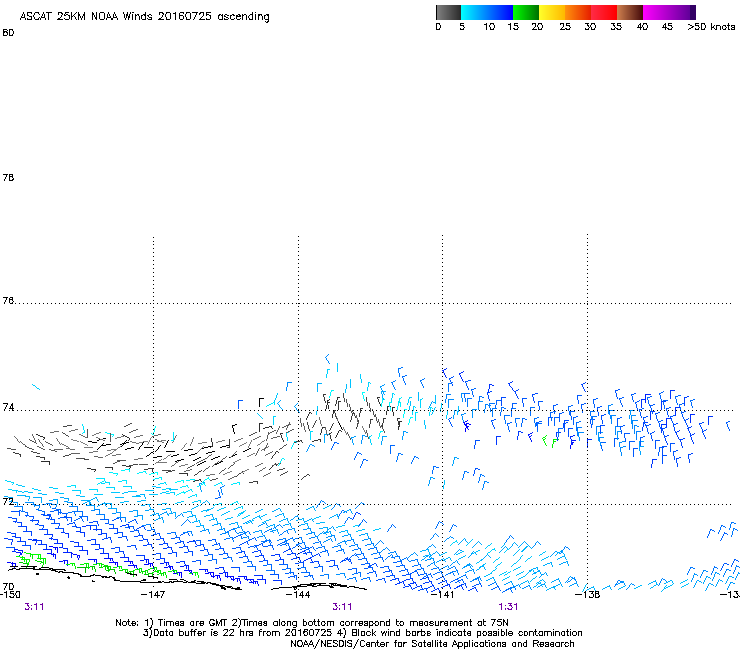
Task: Click the title 'ASCAT 25KM NOAA Winds 20160725 ascending'
Action: coord(144,17)
